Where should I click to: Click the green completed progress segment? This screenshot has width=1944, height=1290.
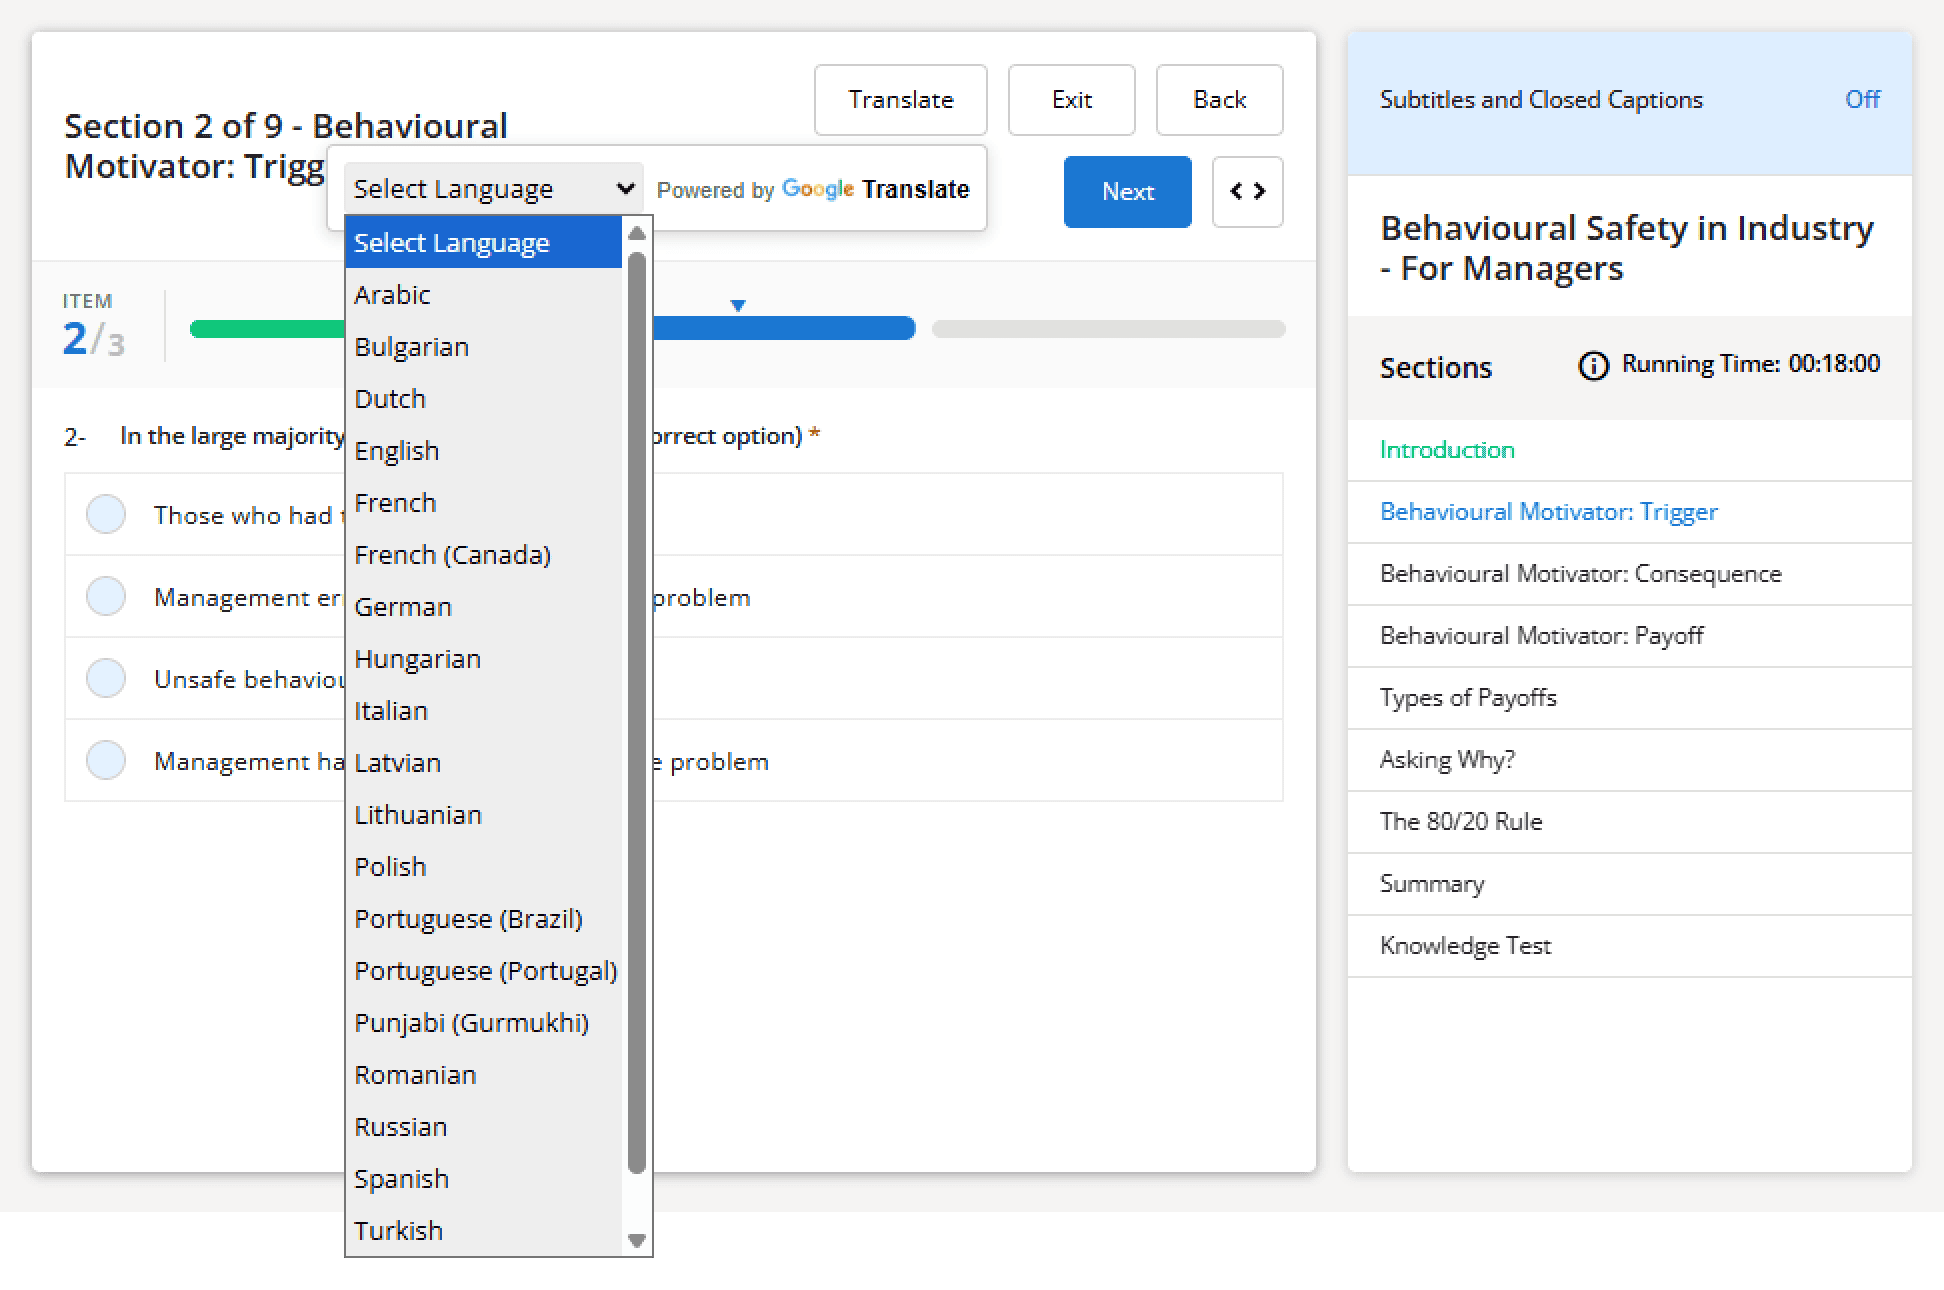[267, 329]
